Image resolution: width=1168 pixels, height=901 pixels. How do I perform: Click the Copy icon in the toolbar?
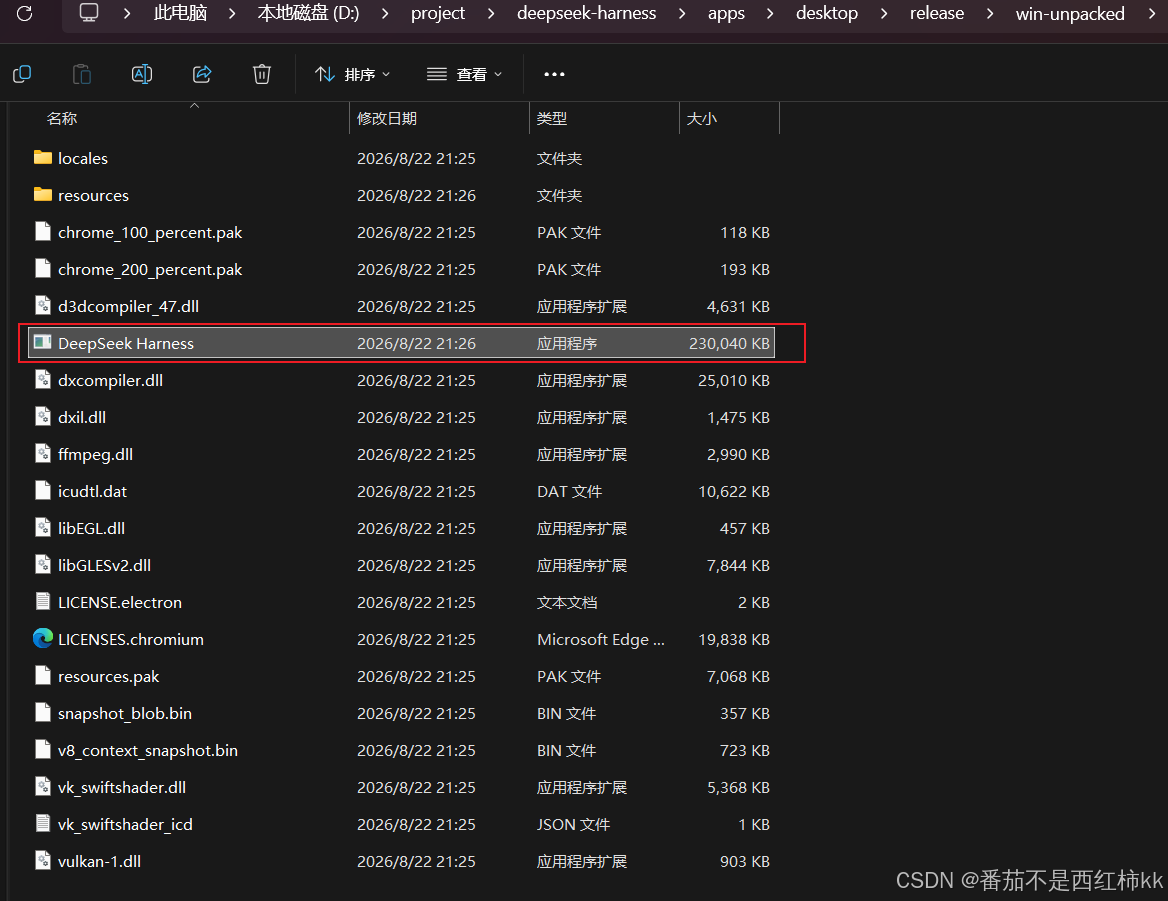pyautogui.click(x=22, y=74)
